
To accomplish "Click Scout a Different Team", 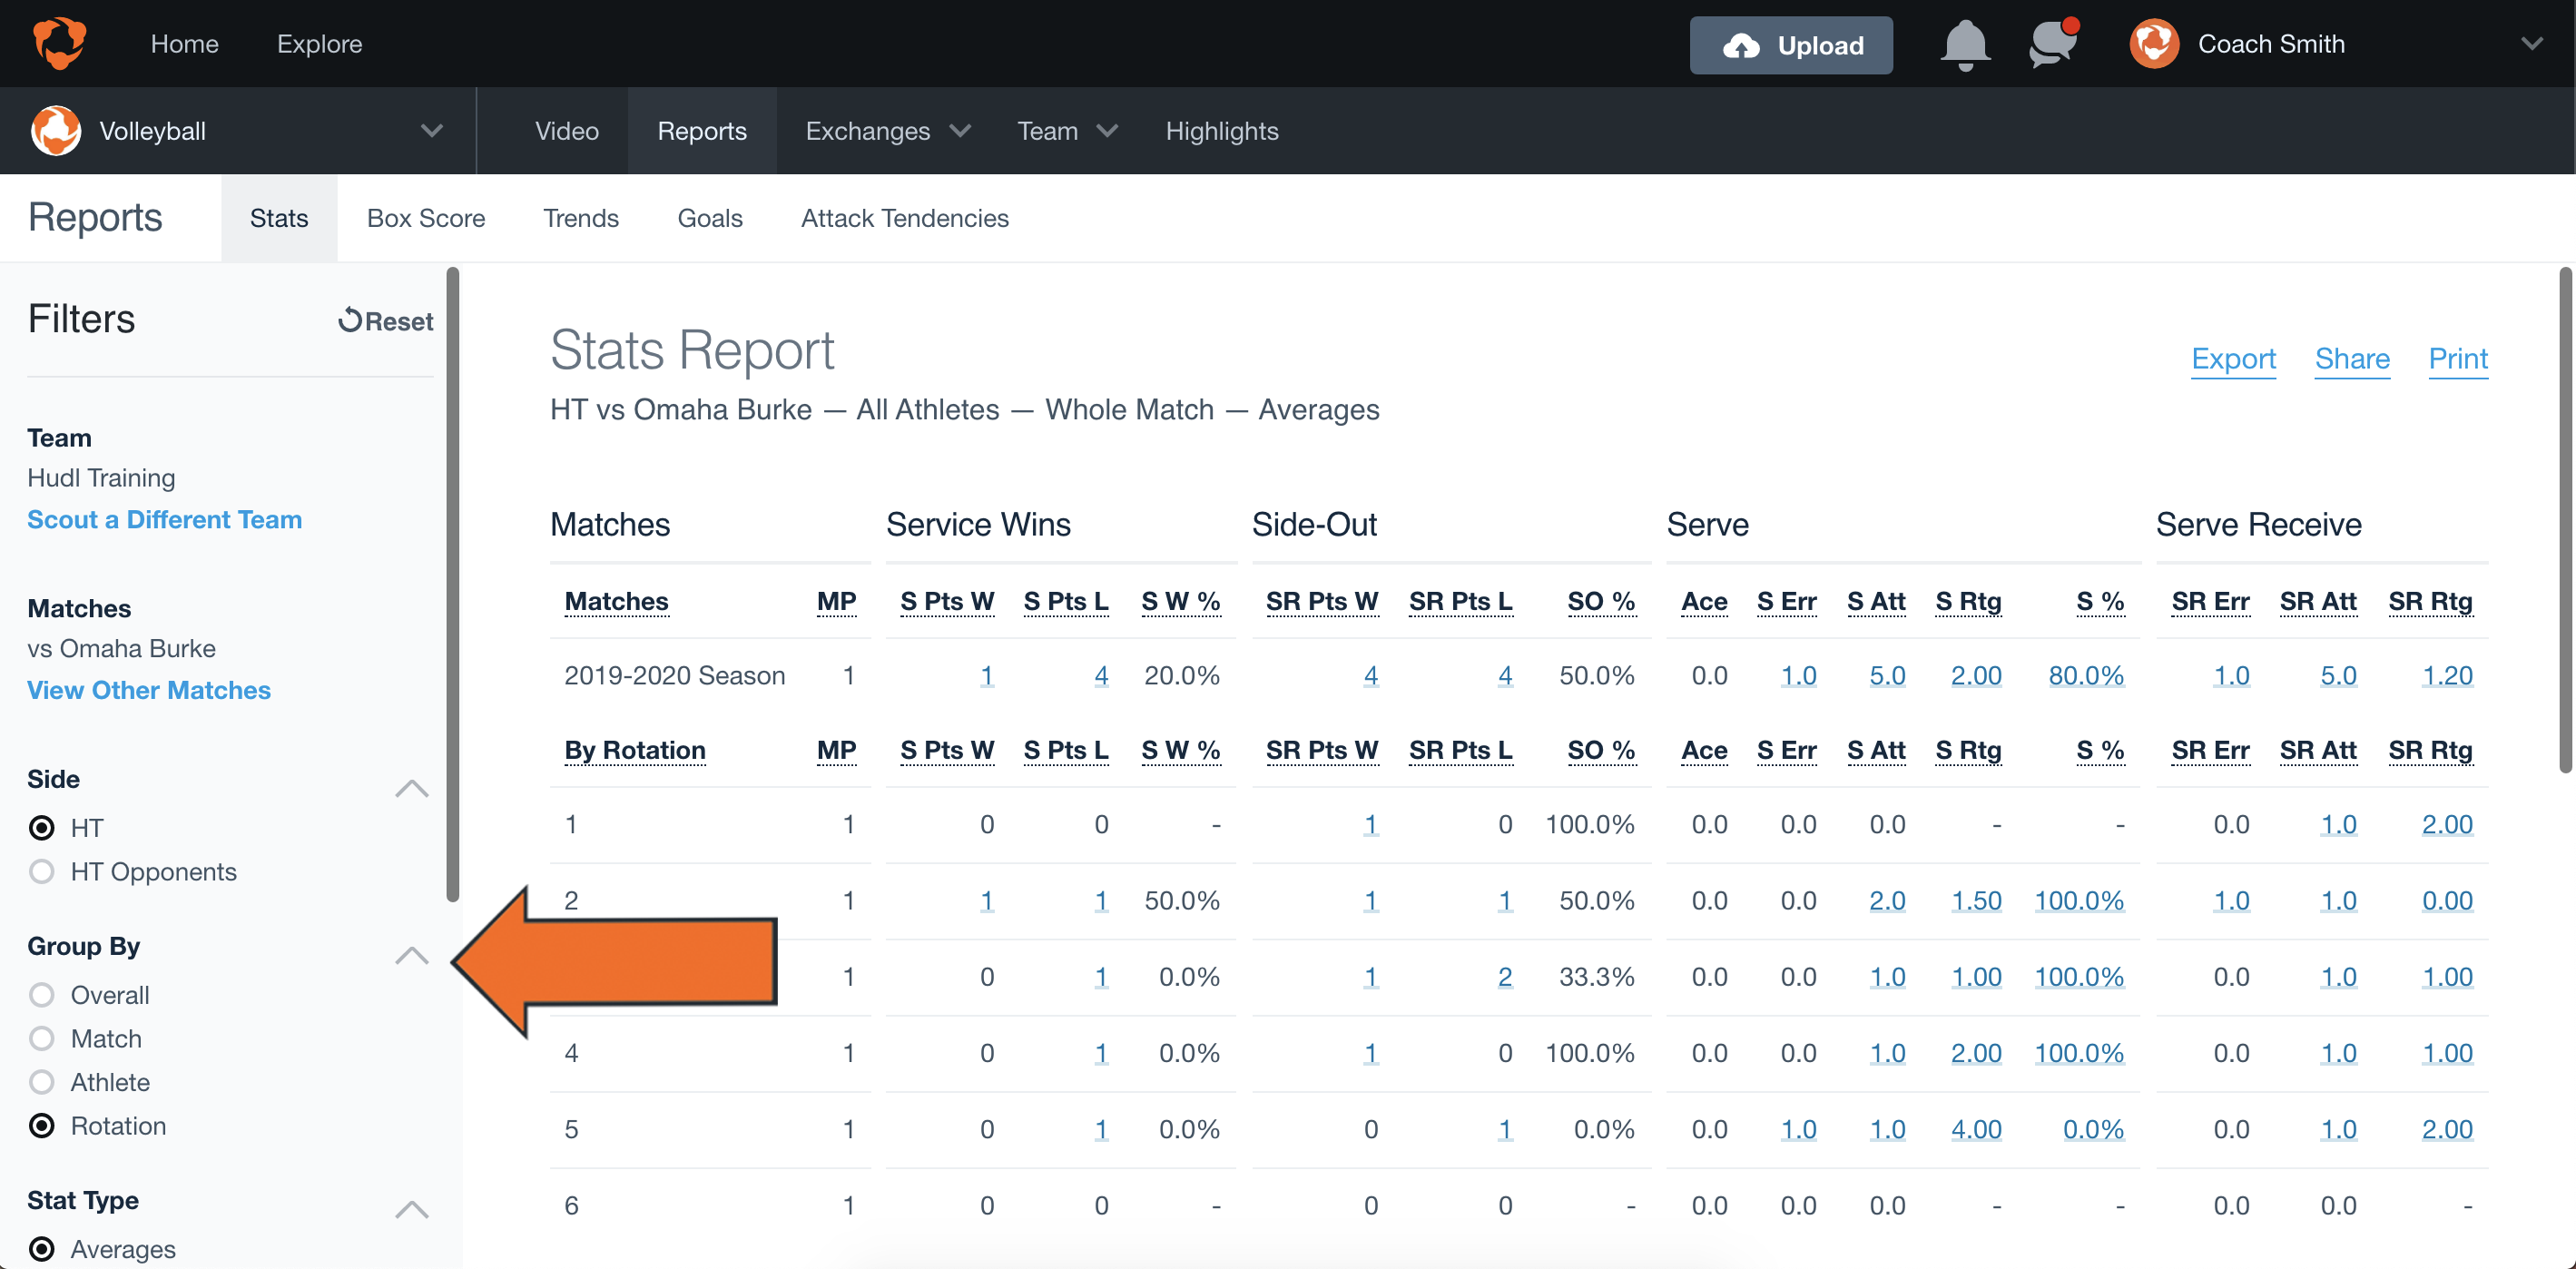I will click(164, 519).
